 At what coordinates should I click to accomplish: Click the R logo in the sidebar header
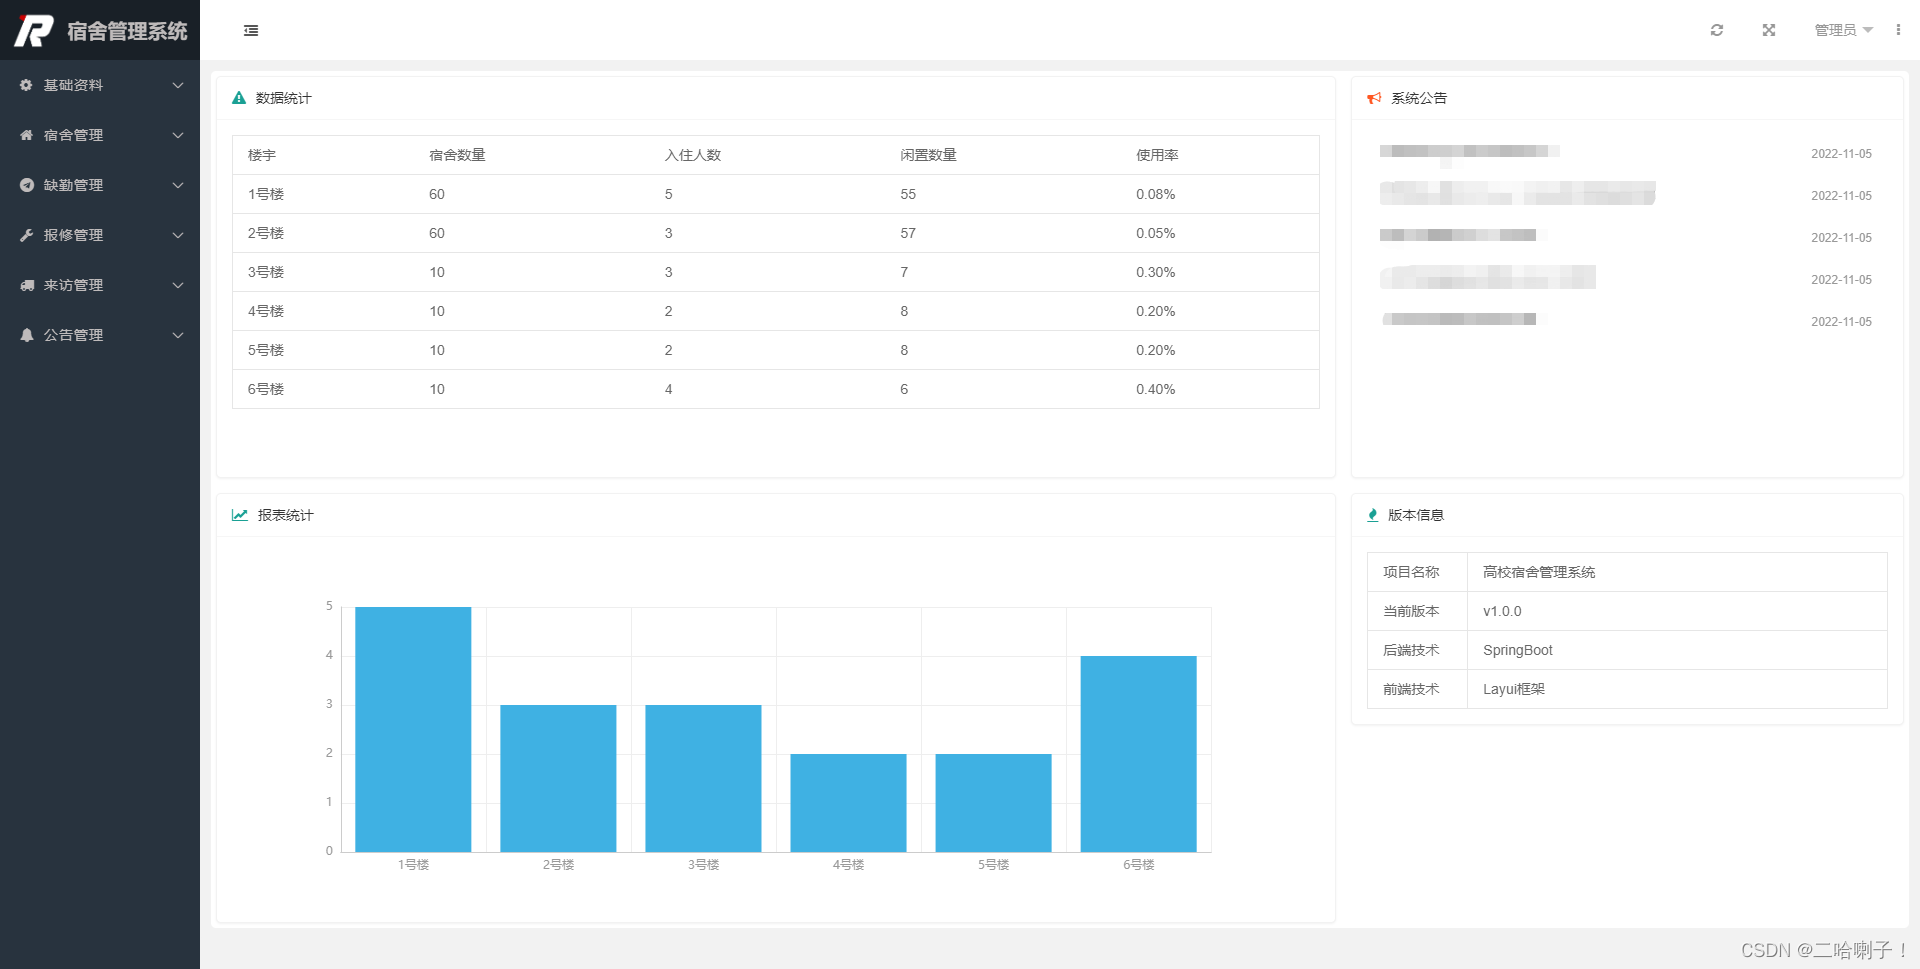pos(34,31)
